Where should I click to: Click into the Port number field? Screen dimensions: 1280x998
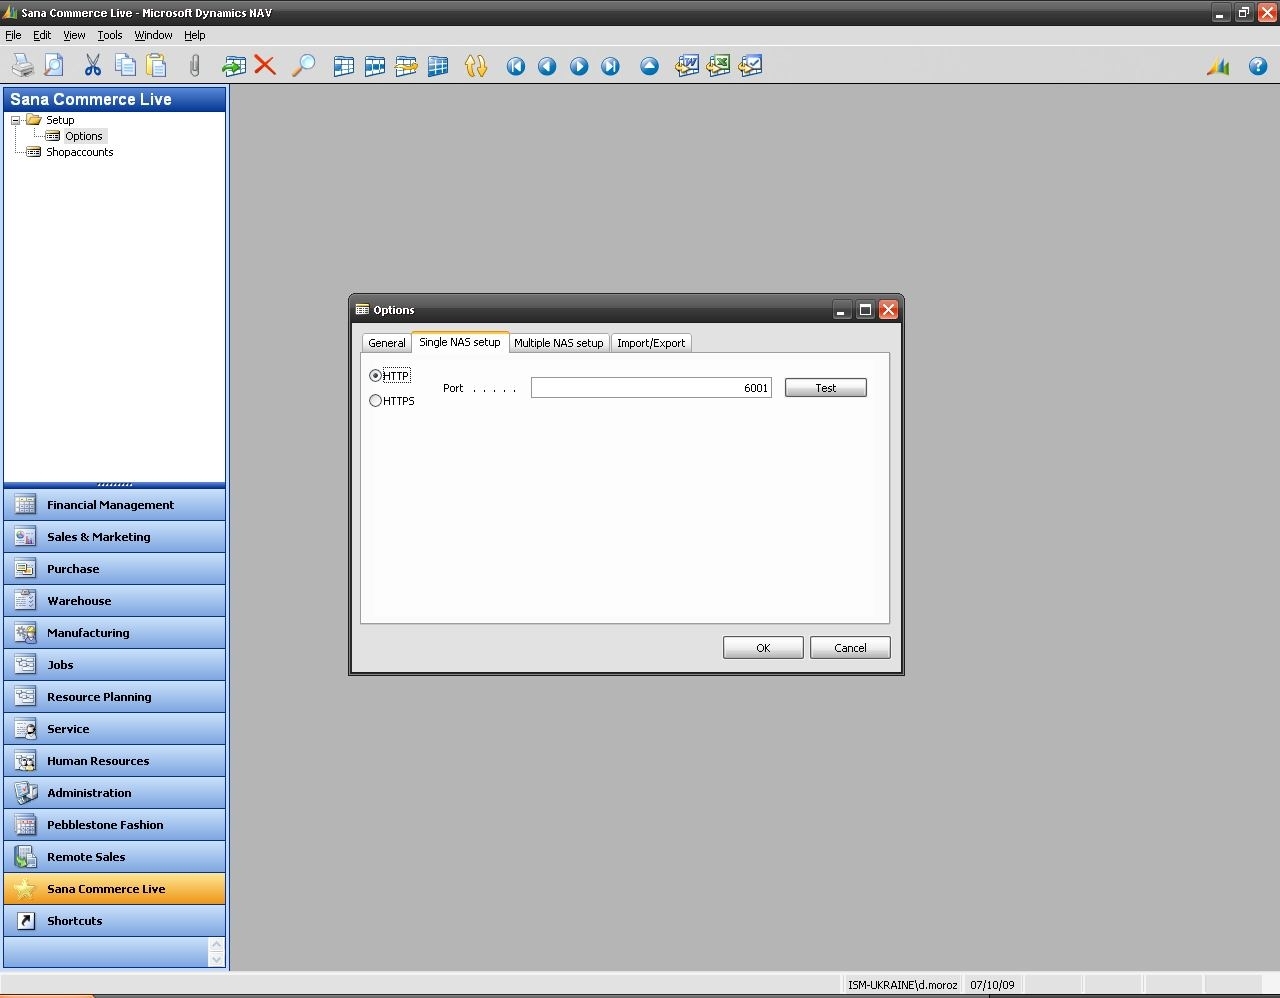click(651, 388)
